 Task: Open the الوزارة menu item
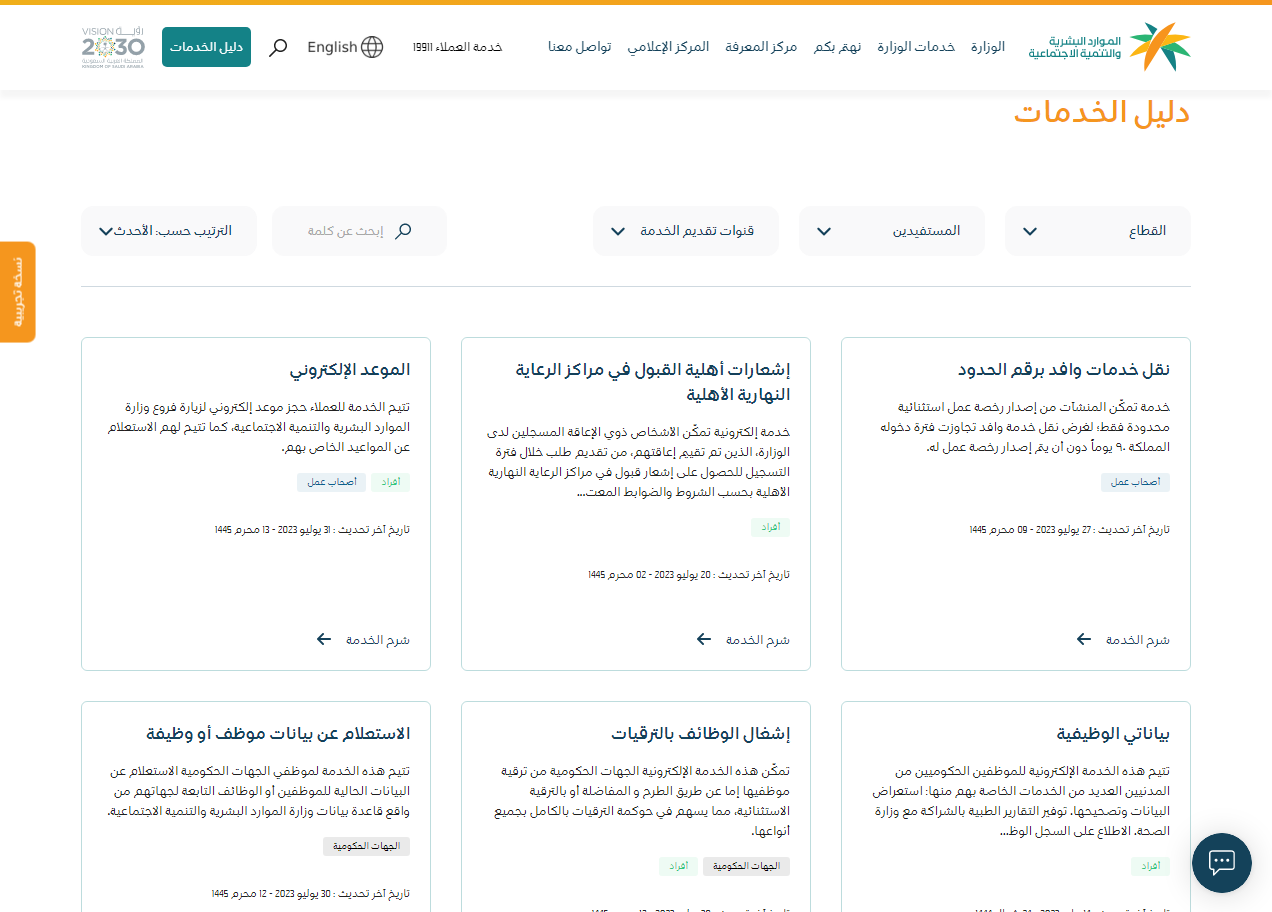[x=987, y=47]
